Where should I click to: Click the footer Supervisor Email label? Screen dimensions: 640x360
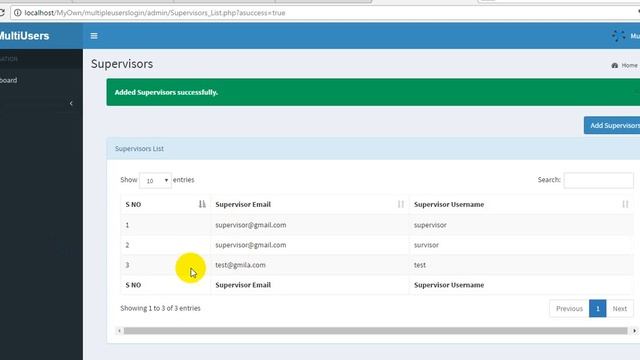click(243, 285)
